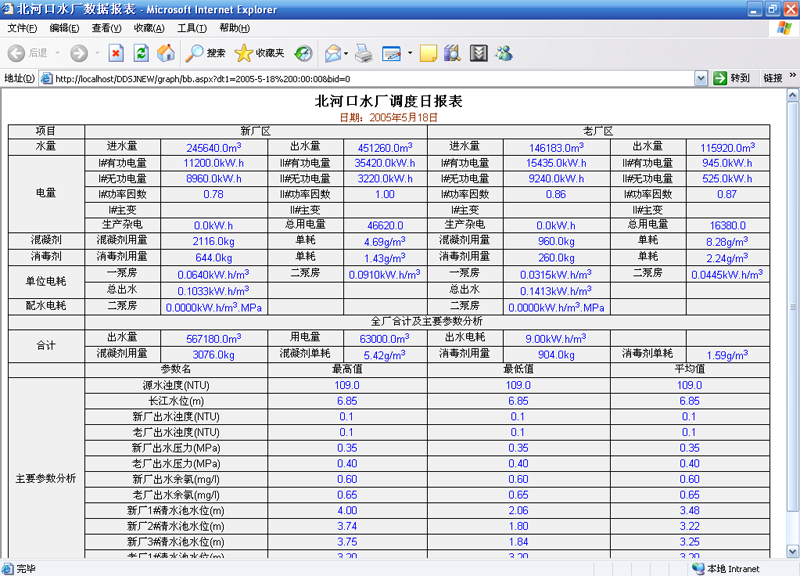800x576 pixels.
Task: Click the value 11200.0kW.h
Action: point(214,163)
